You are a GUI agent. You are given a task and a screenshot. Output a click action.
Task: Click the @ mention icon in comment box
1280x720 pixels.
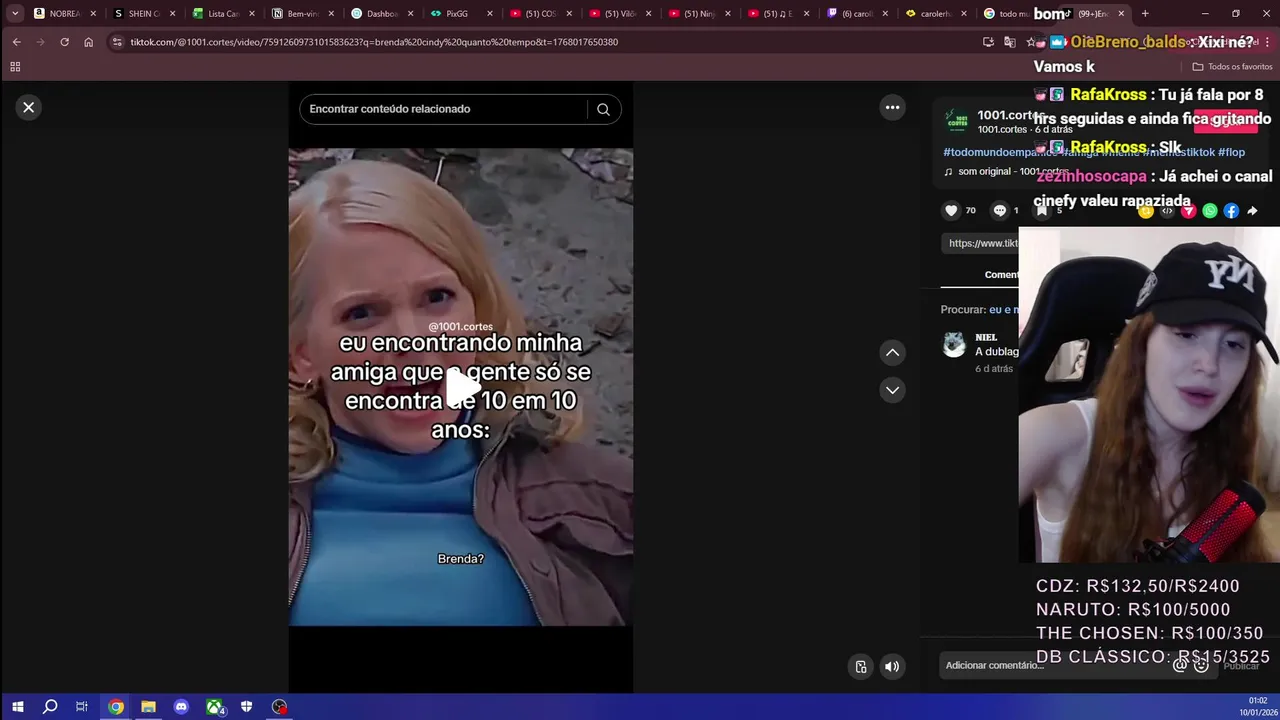(1180, 665)
